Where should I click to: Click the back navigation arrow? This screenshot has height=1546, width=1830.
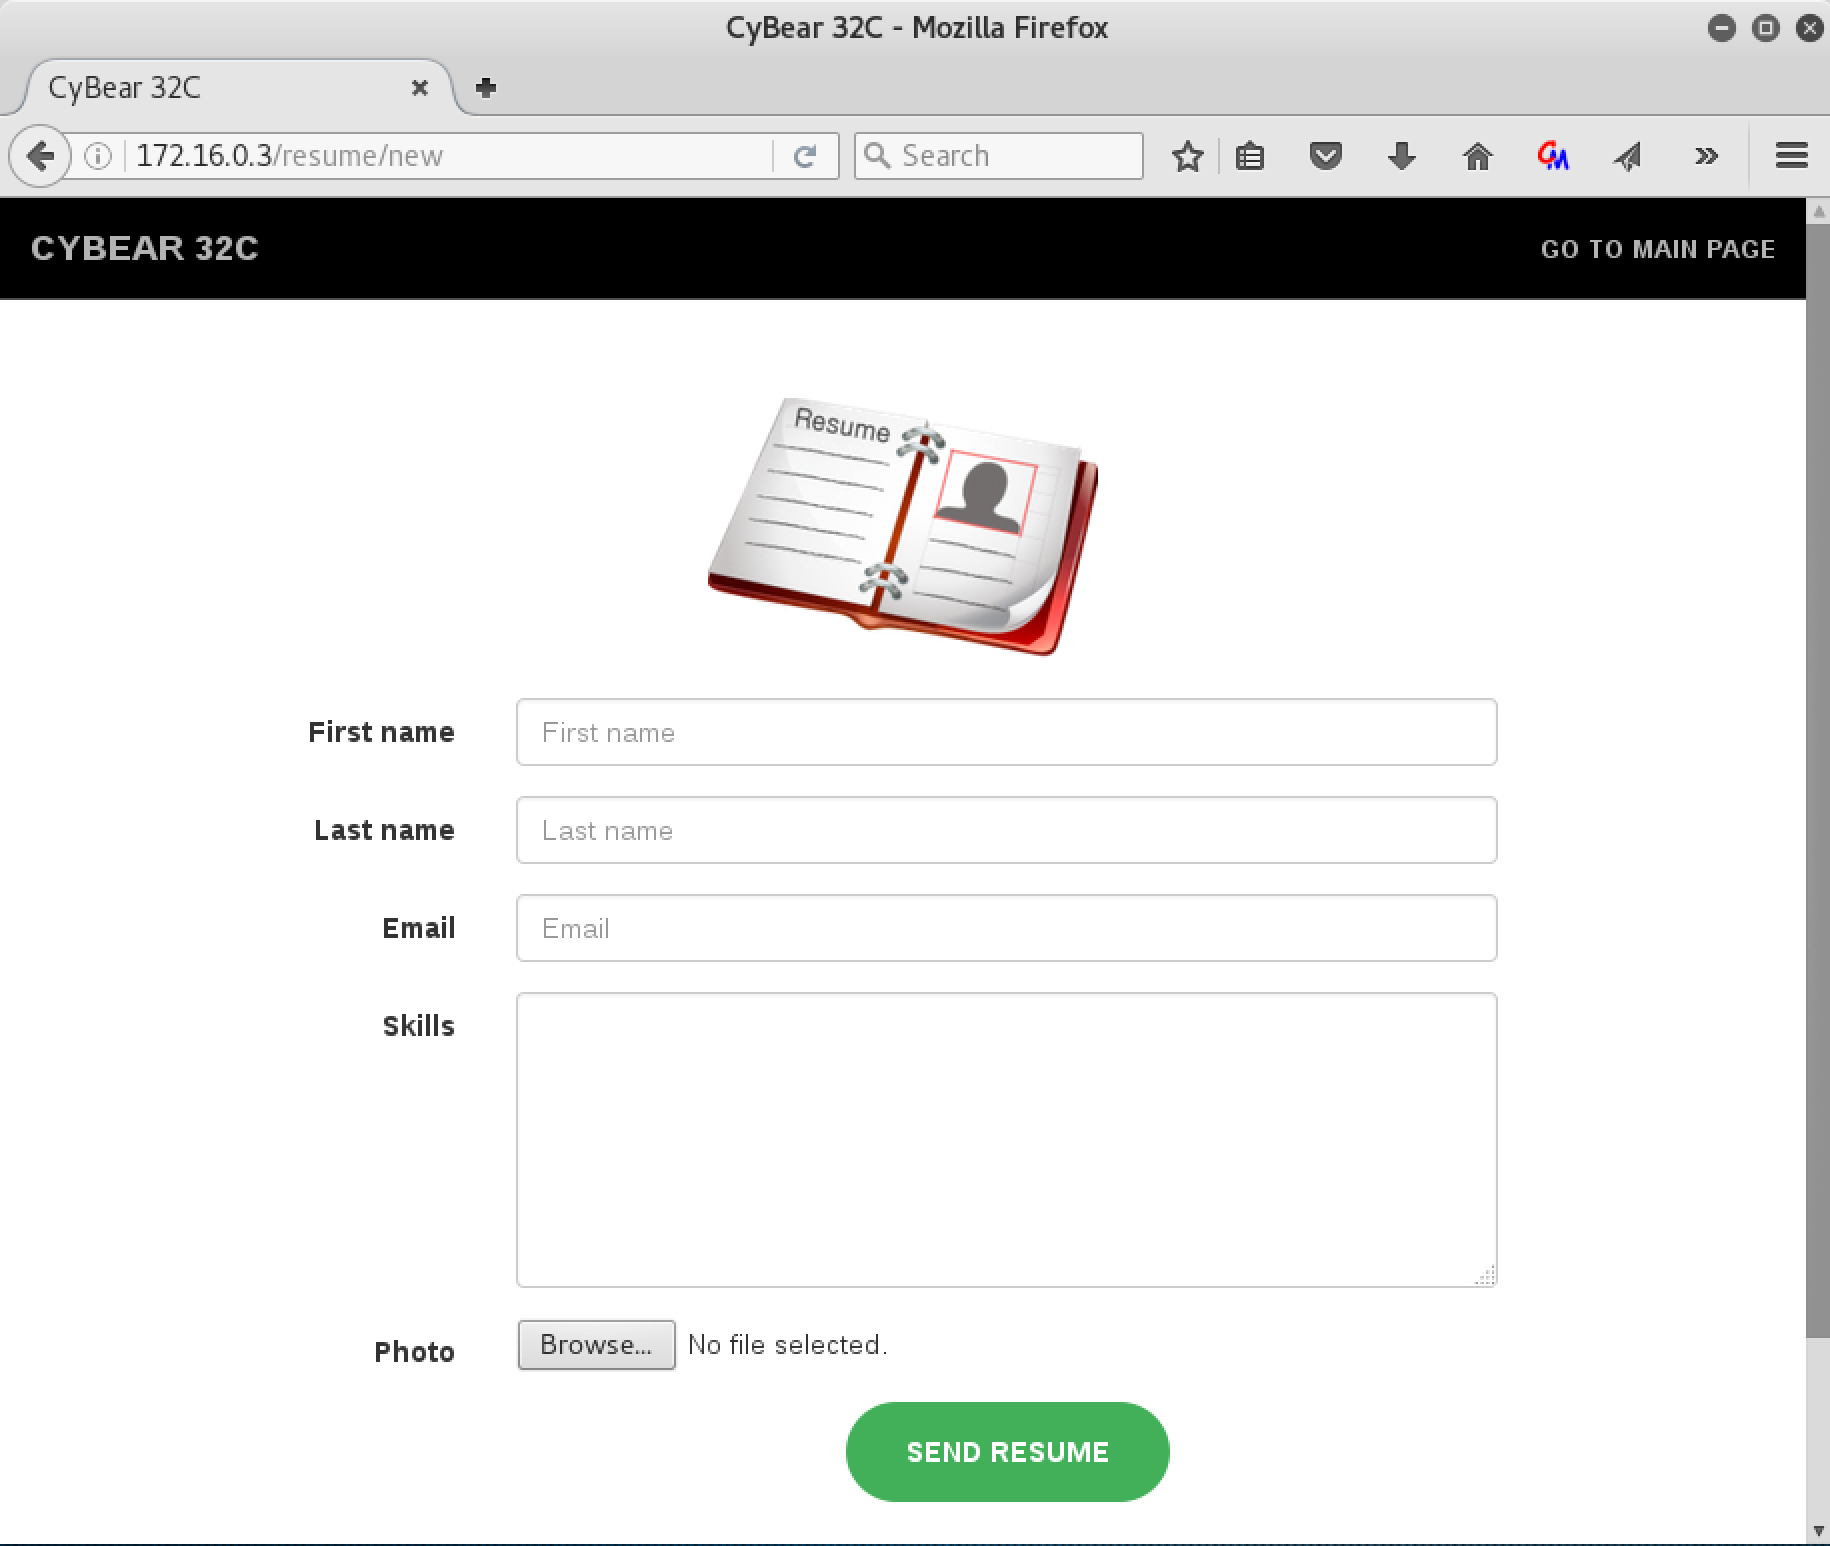40,156
